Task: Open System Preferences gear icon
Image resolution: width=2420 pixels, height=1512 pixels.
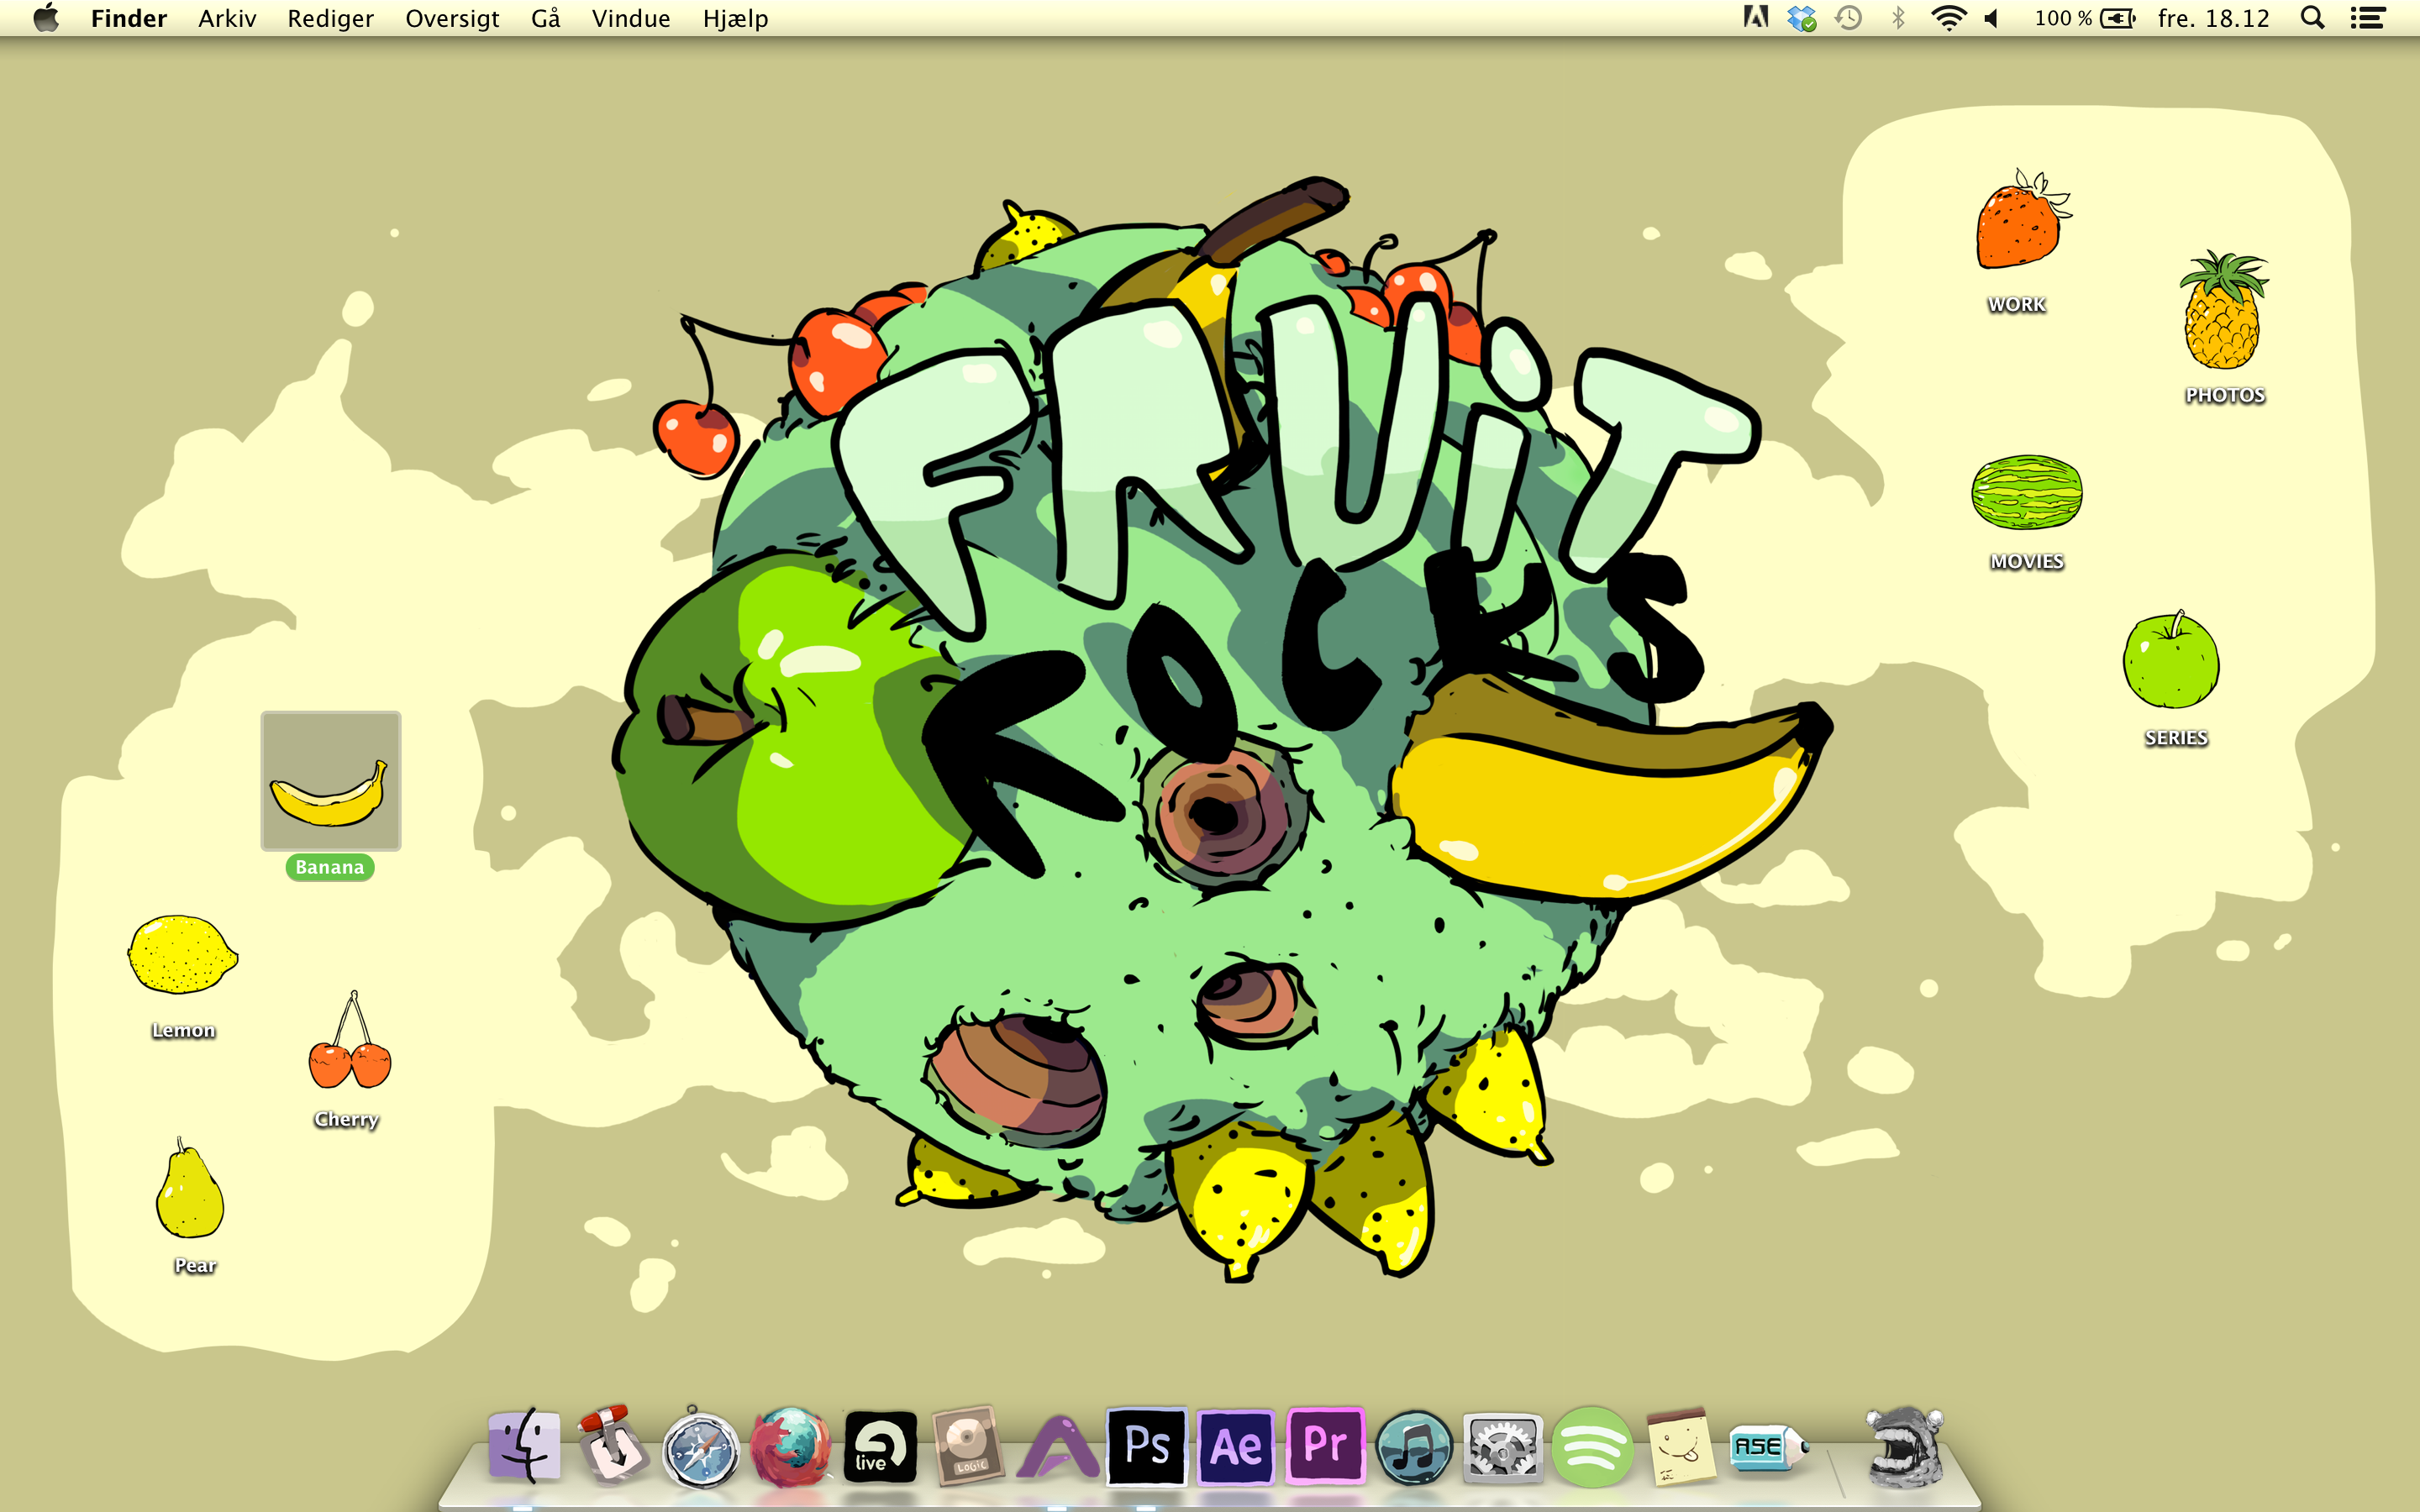Action: [x=1502, y=1446]
